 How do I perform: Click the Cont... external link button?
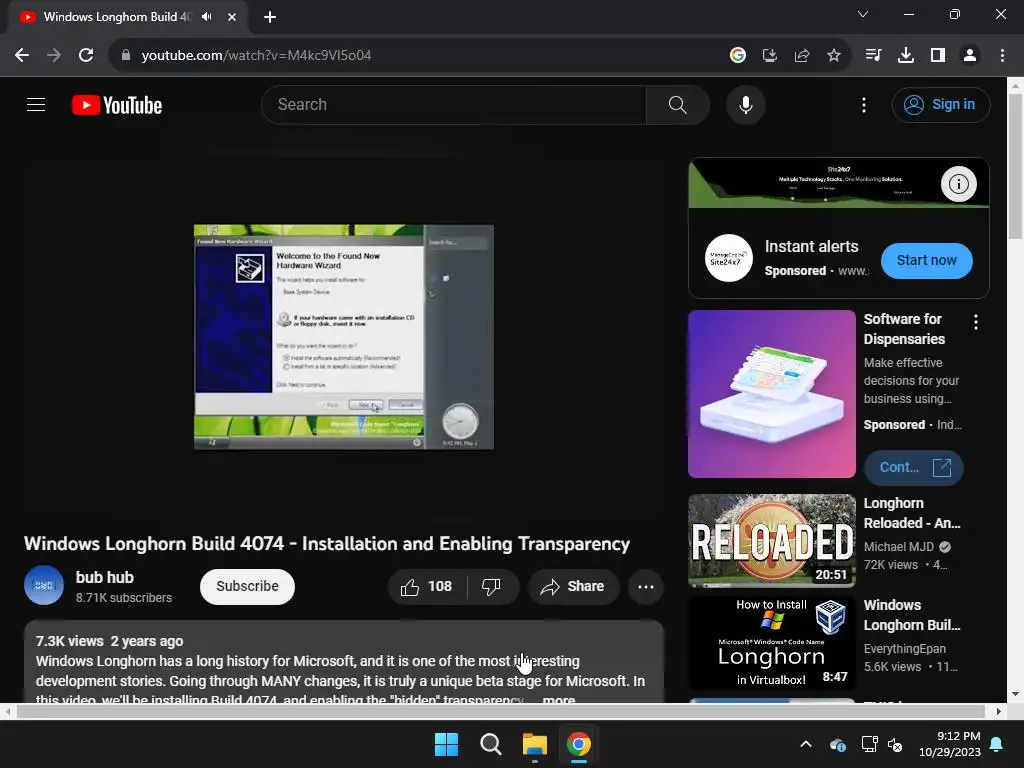(913, 468)
